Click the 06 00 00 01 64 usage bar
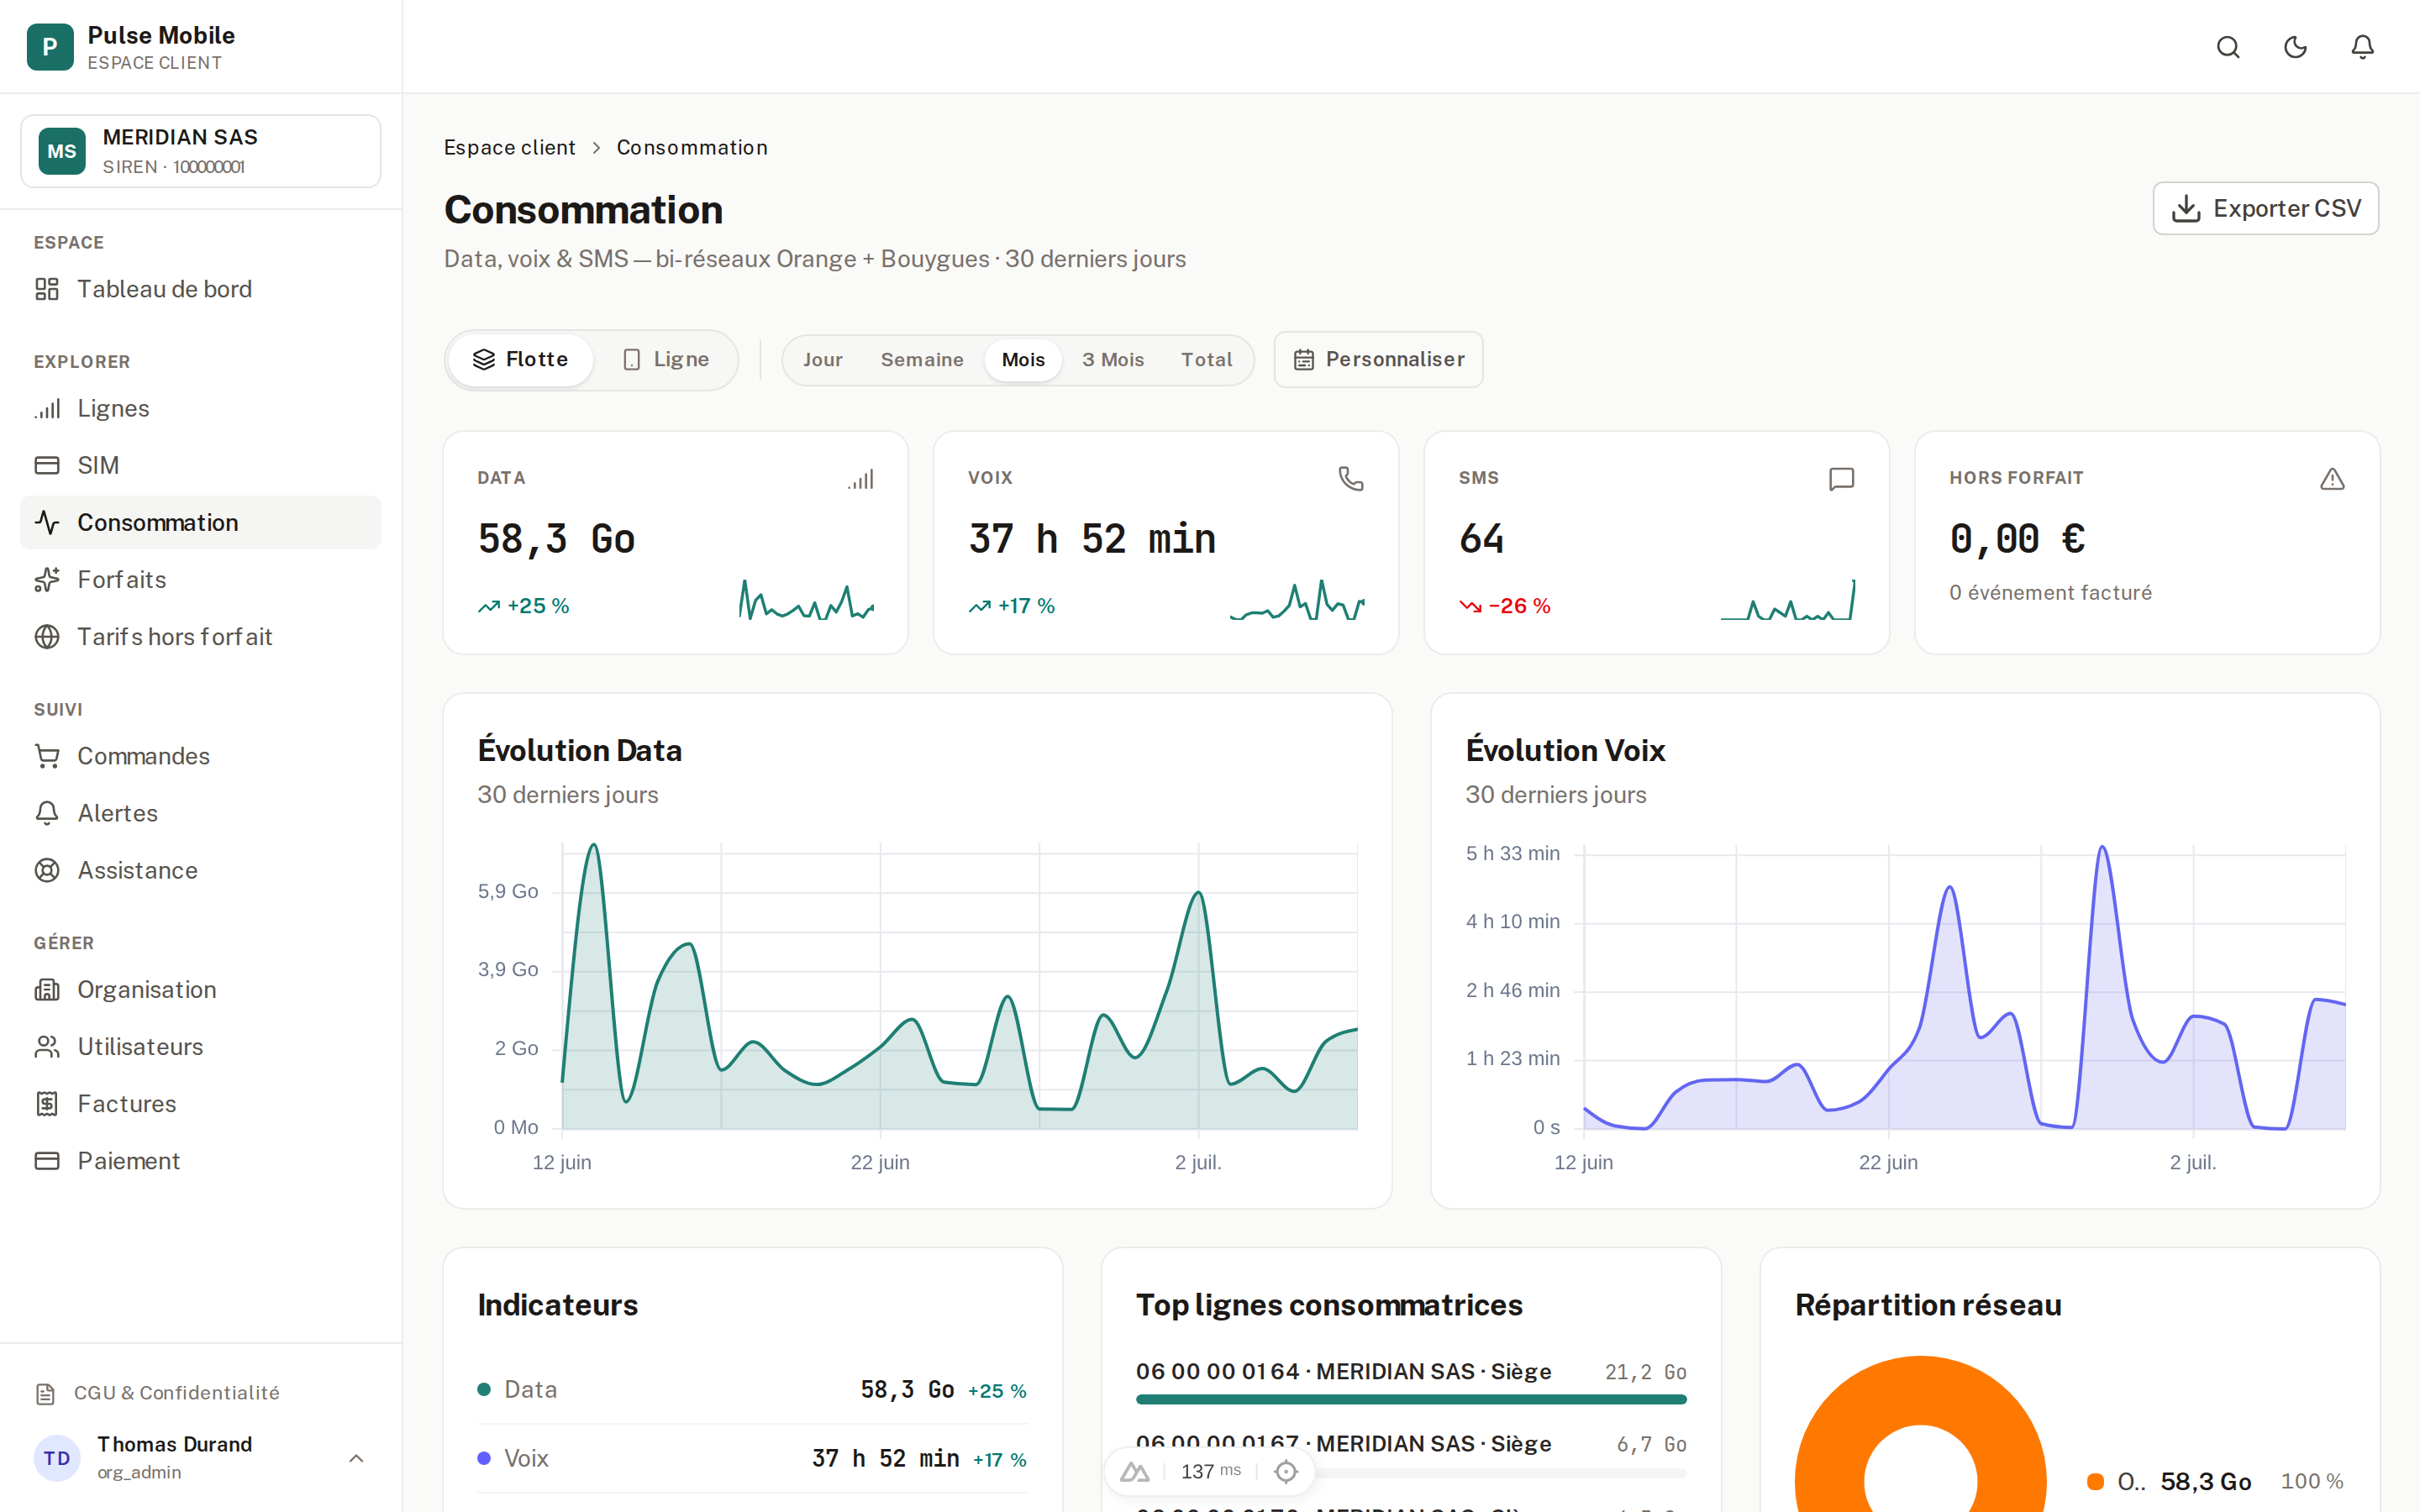This screenshot has width=2420, height=1512. (1411, 1399)
